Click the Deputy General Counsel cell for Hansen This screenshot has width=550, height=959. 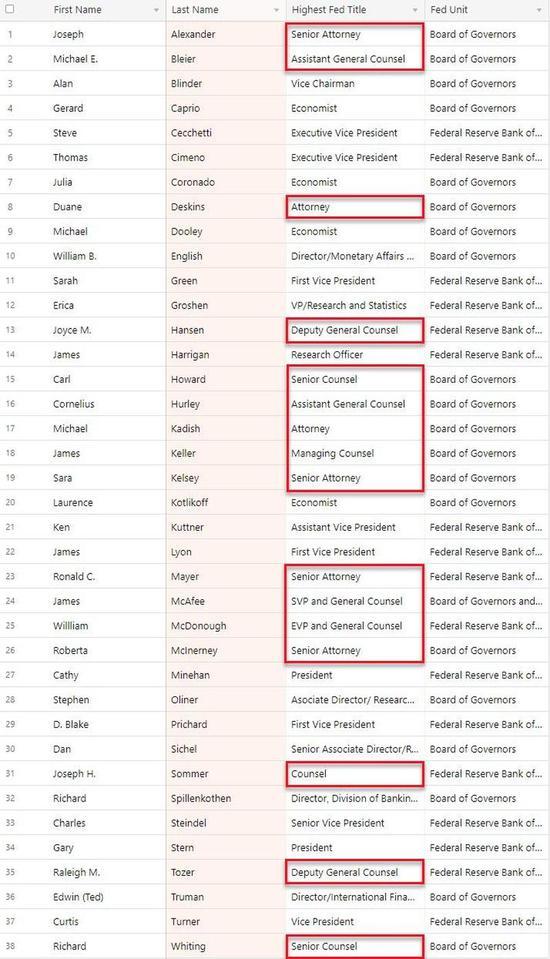pyautogui.click(x=355, y=330)
